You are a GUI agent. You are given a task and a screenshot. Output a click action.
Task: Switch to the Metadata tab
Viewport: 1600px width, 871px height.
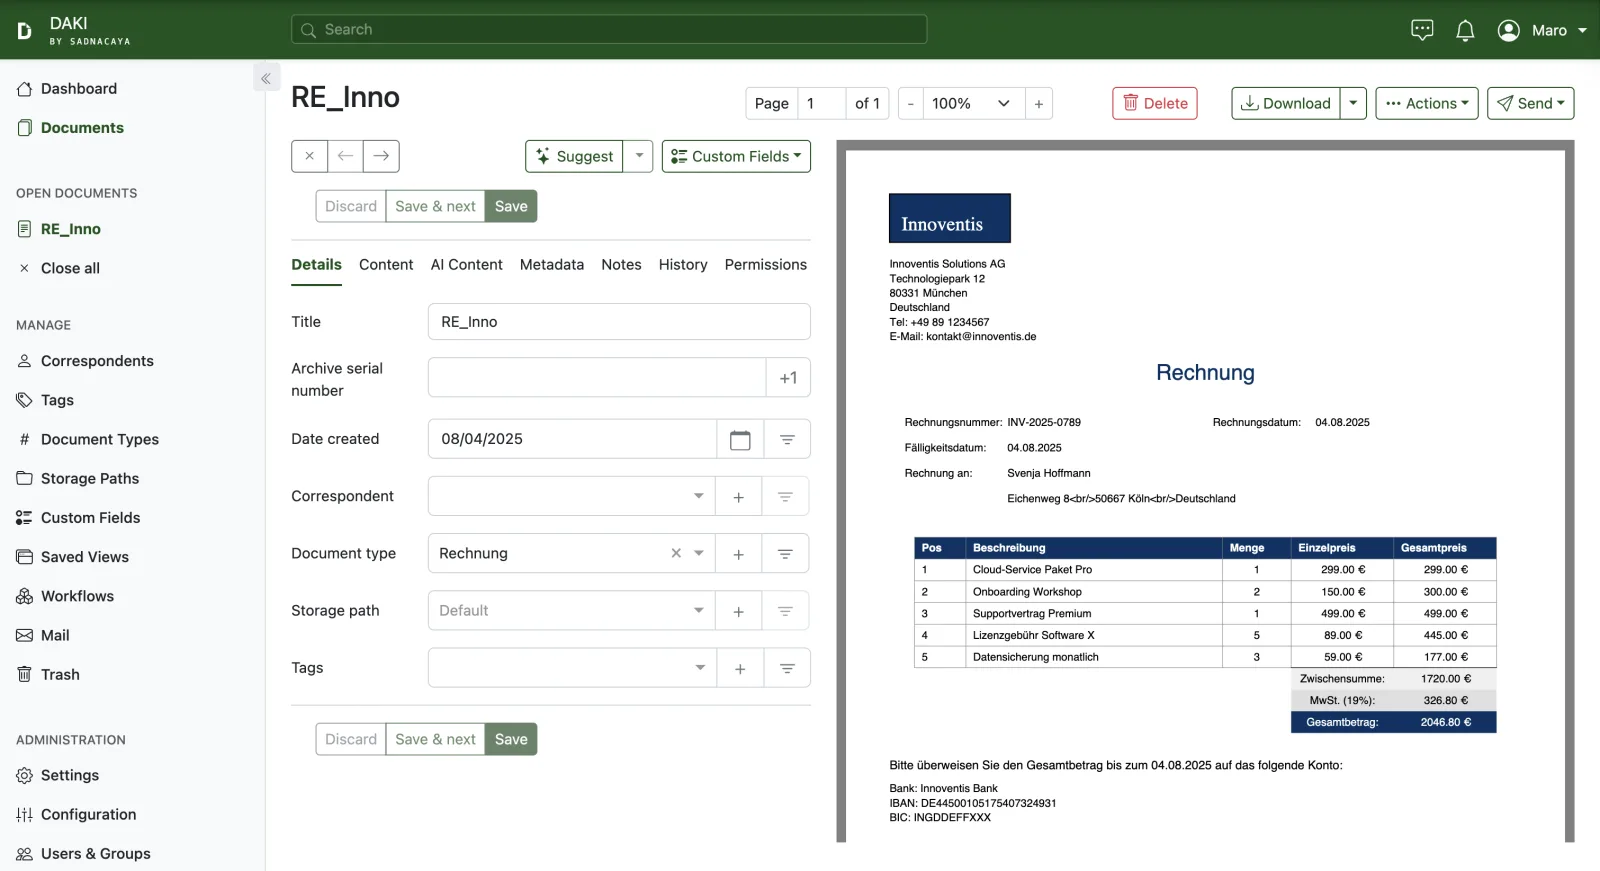coord(552,264)
